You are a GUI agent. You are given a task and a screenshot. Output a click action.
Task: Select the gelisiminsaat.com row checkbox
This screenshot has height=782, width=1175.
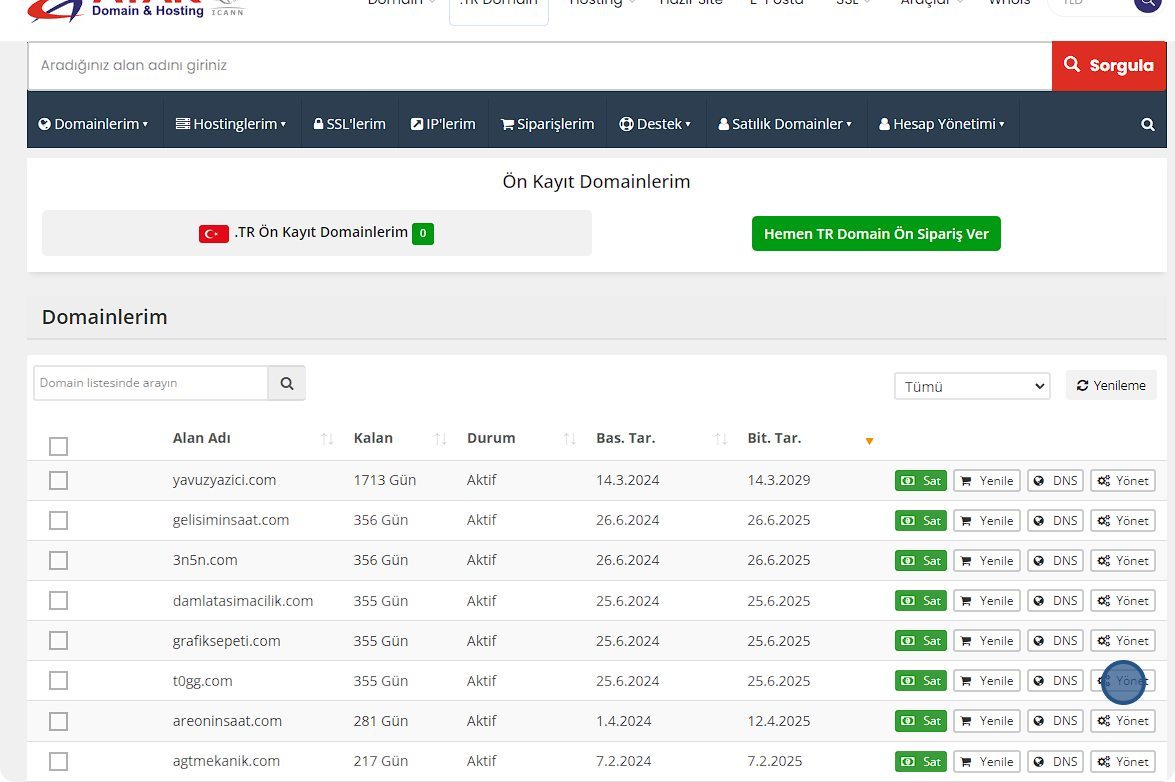click(x=58, y=521)
